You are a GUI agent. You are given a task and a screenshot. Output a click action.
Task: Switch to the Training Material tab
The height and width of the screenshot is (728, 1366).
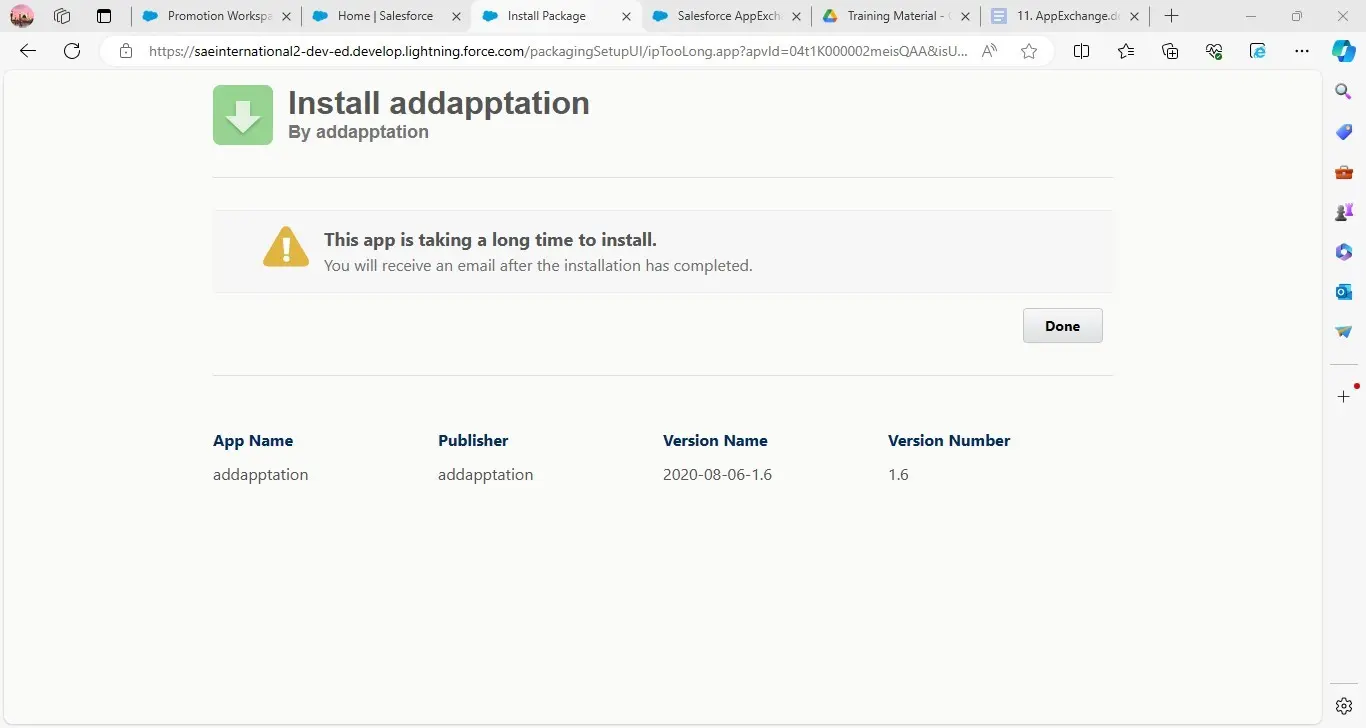(x=892, y=16)
